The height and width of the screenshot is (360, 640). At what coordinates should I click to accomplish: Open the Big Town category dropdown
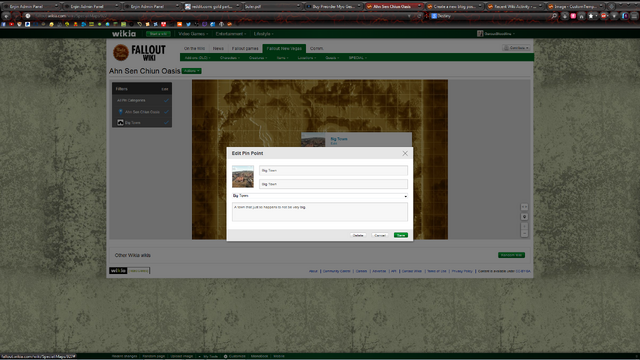click(320, 196)
